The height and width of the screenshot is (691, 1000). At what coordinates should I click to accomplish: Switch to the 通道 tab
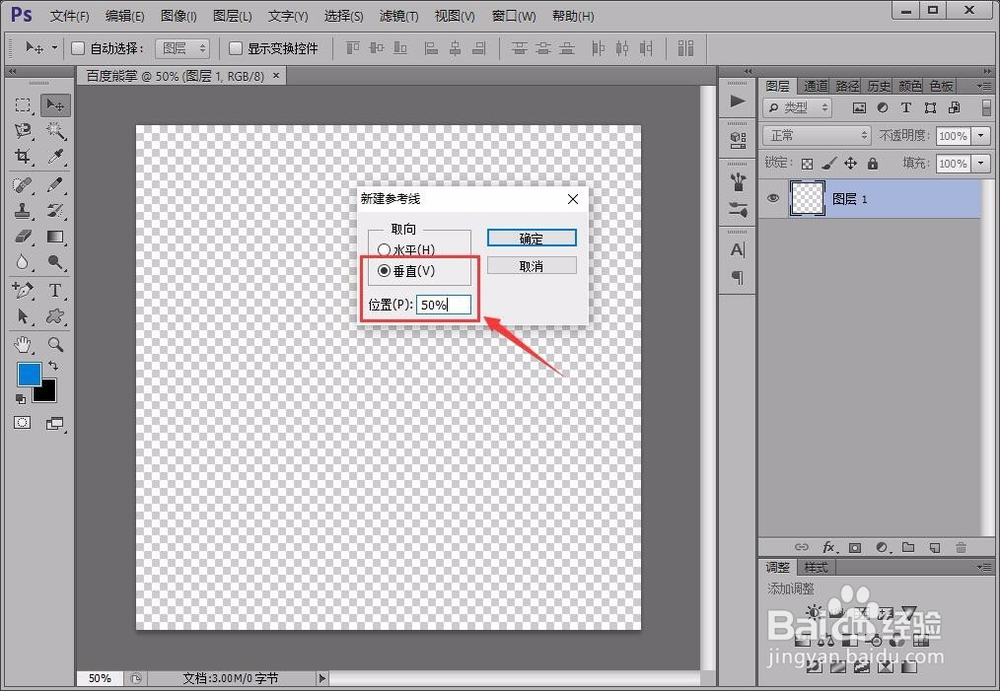815,86
